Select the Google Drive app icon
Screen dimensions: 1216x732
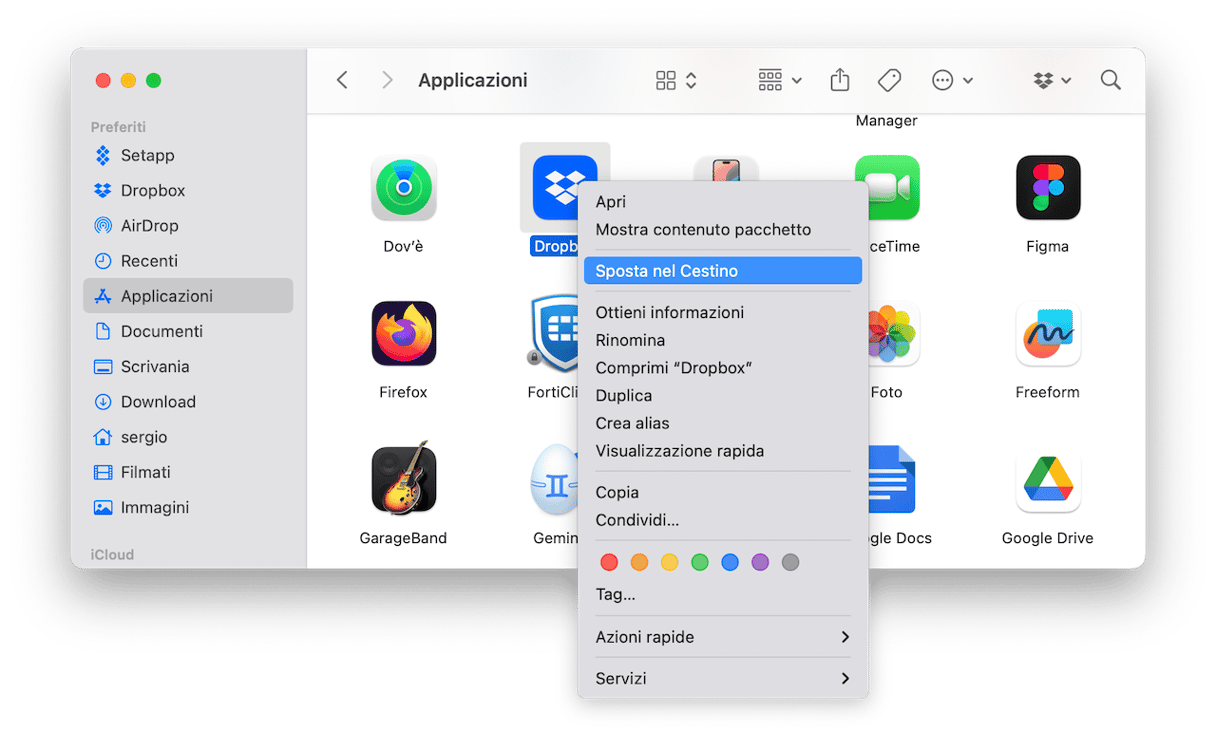(x=1047, y=479)
